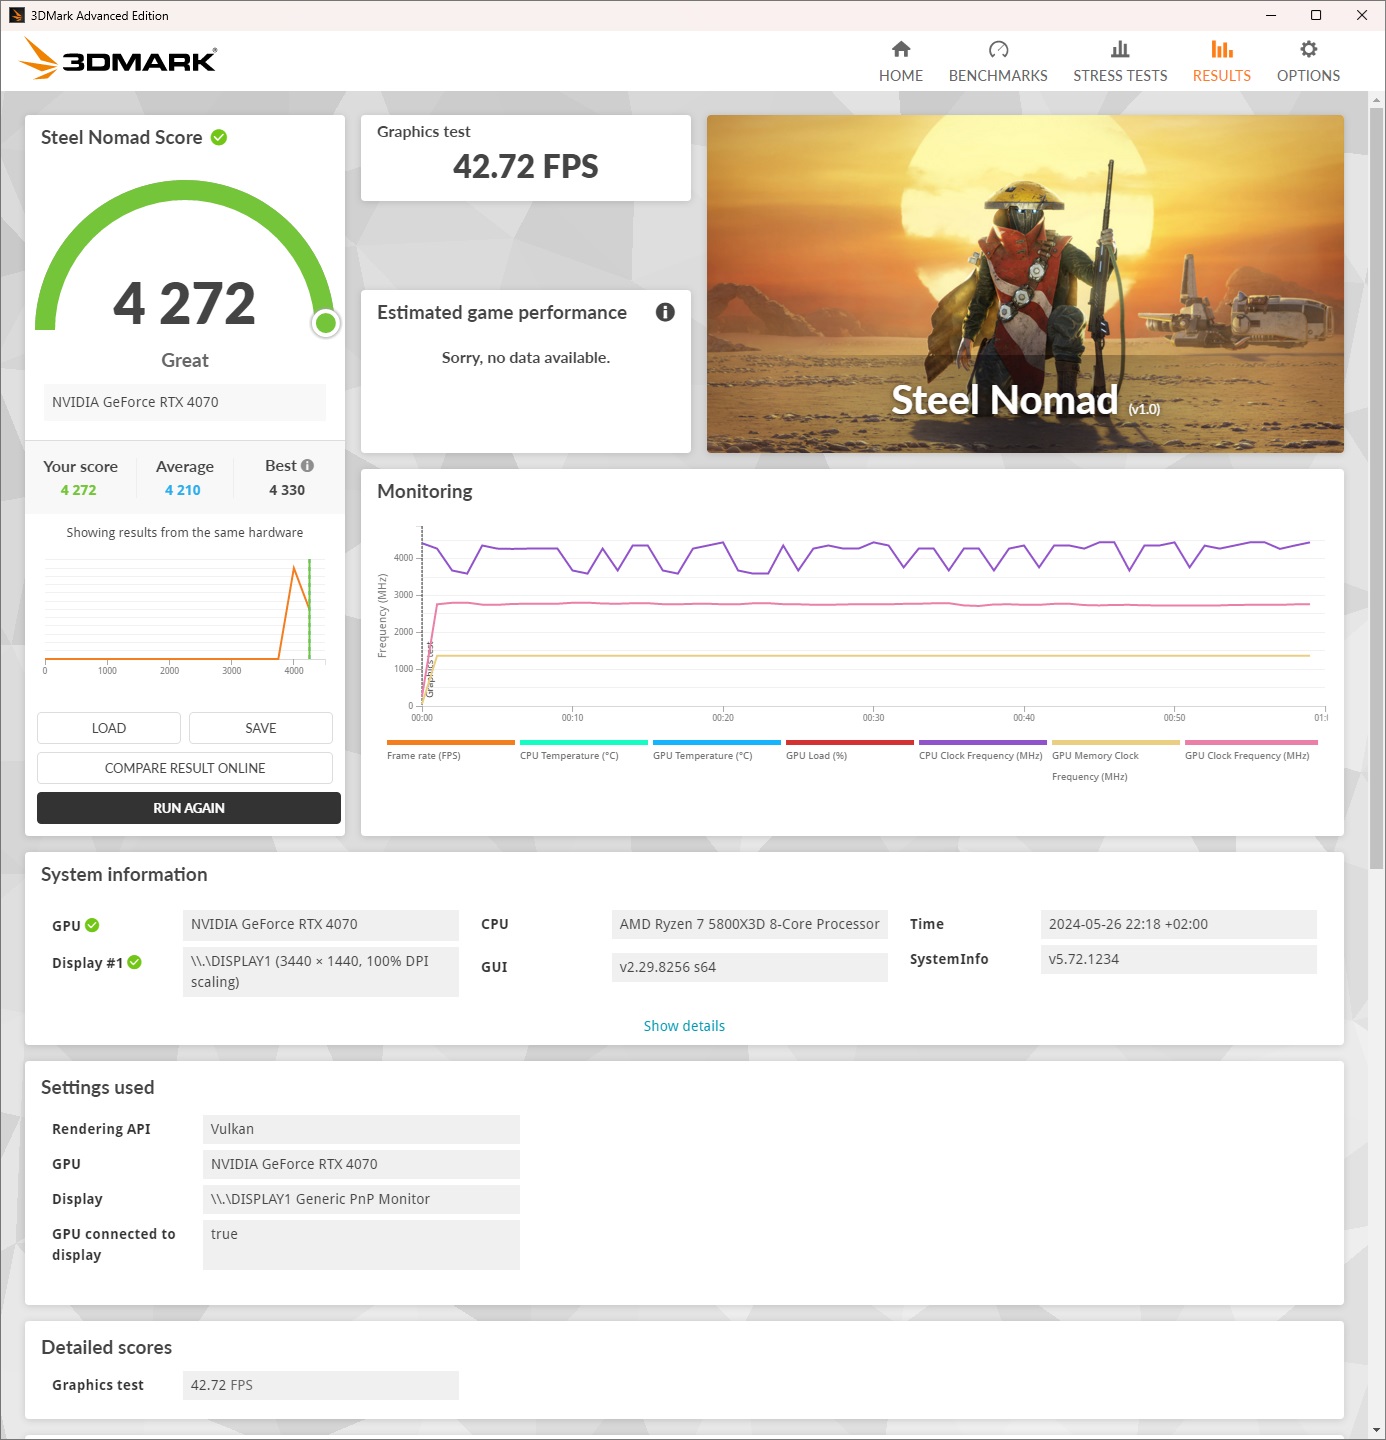1386x1440 pixels.
Task: Click the scrollbar down arrow
Action: (1377, 1431)
